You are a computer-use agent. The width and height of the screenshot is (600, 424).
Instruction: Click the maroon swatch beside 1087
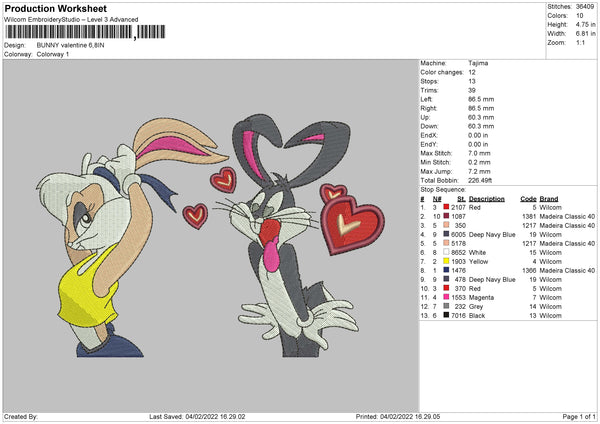tap(446, 216)
